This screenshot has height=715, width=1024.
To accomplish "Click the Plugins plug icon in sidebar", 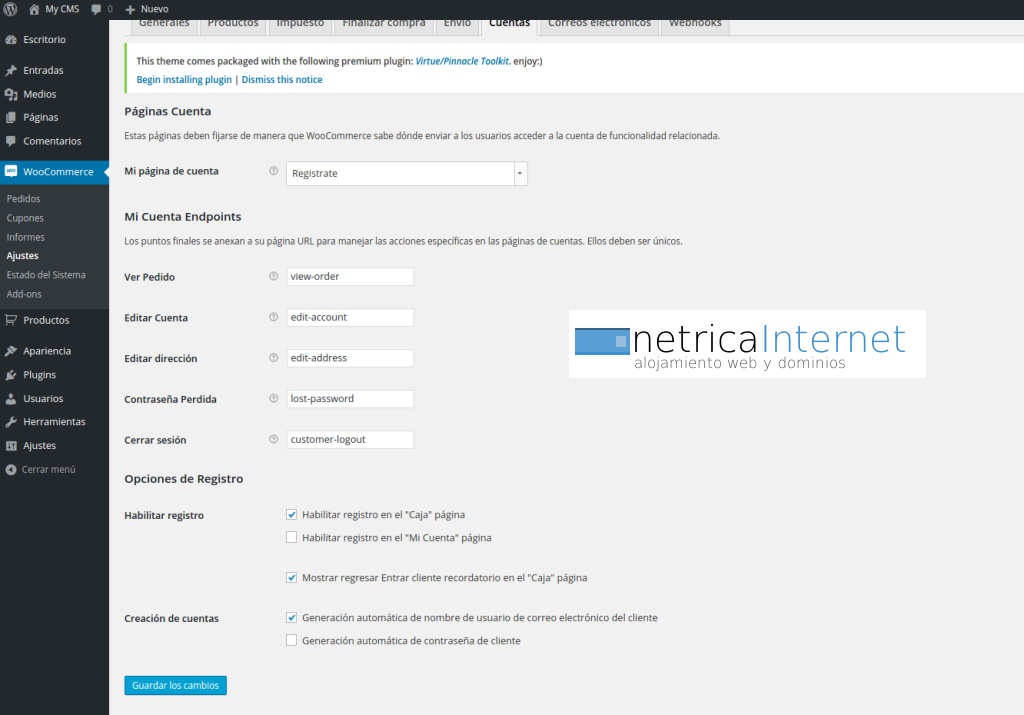I will [x=11, y=375].
